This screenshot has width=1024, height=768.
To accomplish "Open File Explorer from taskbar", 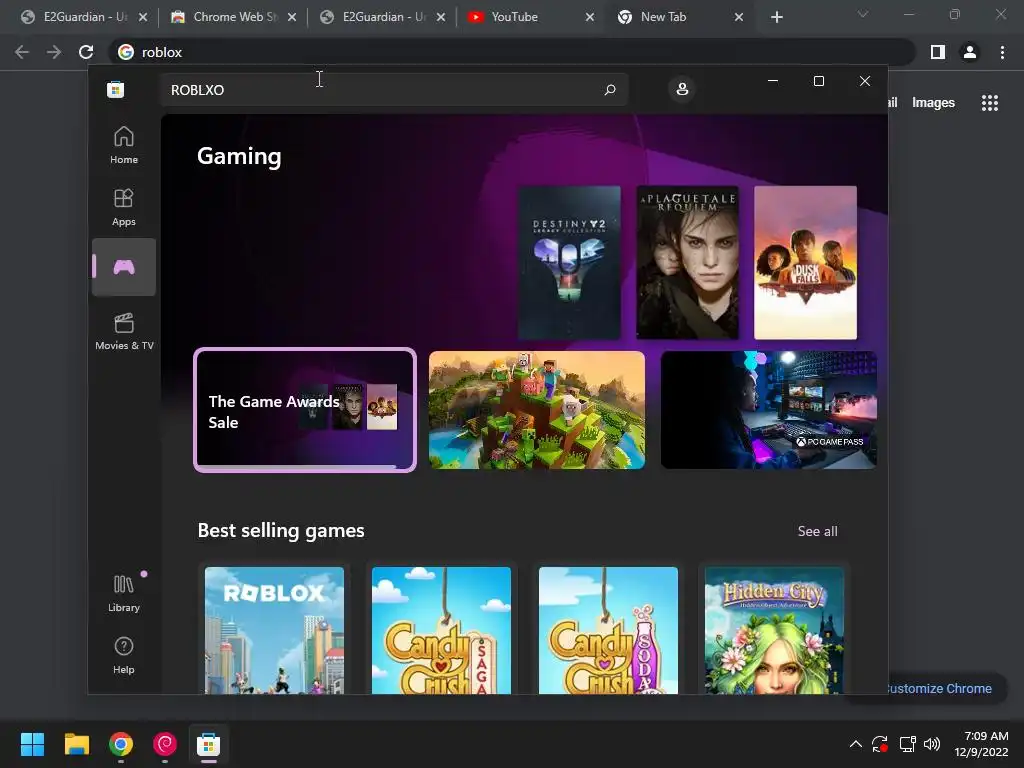I will click(x=76, y=744).
